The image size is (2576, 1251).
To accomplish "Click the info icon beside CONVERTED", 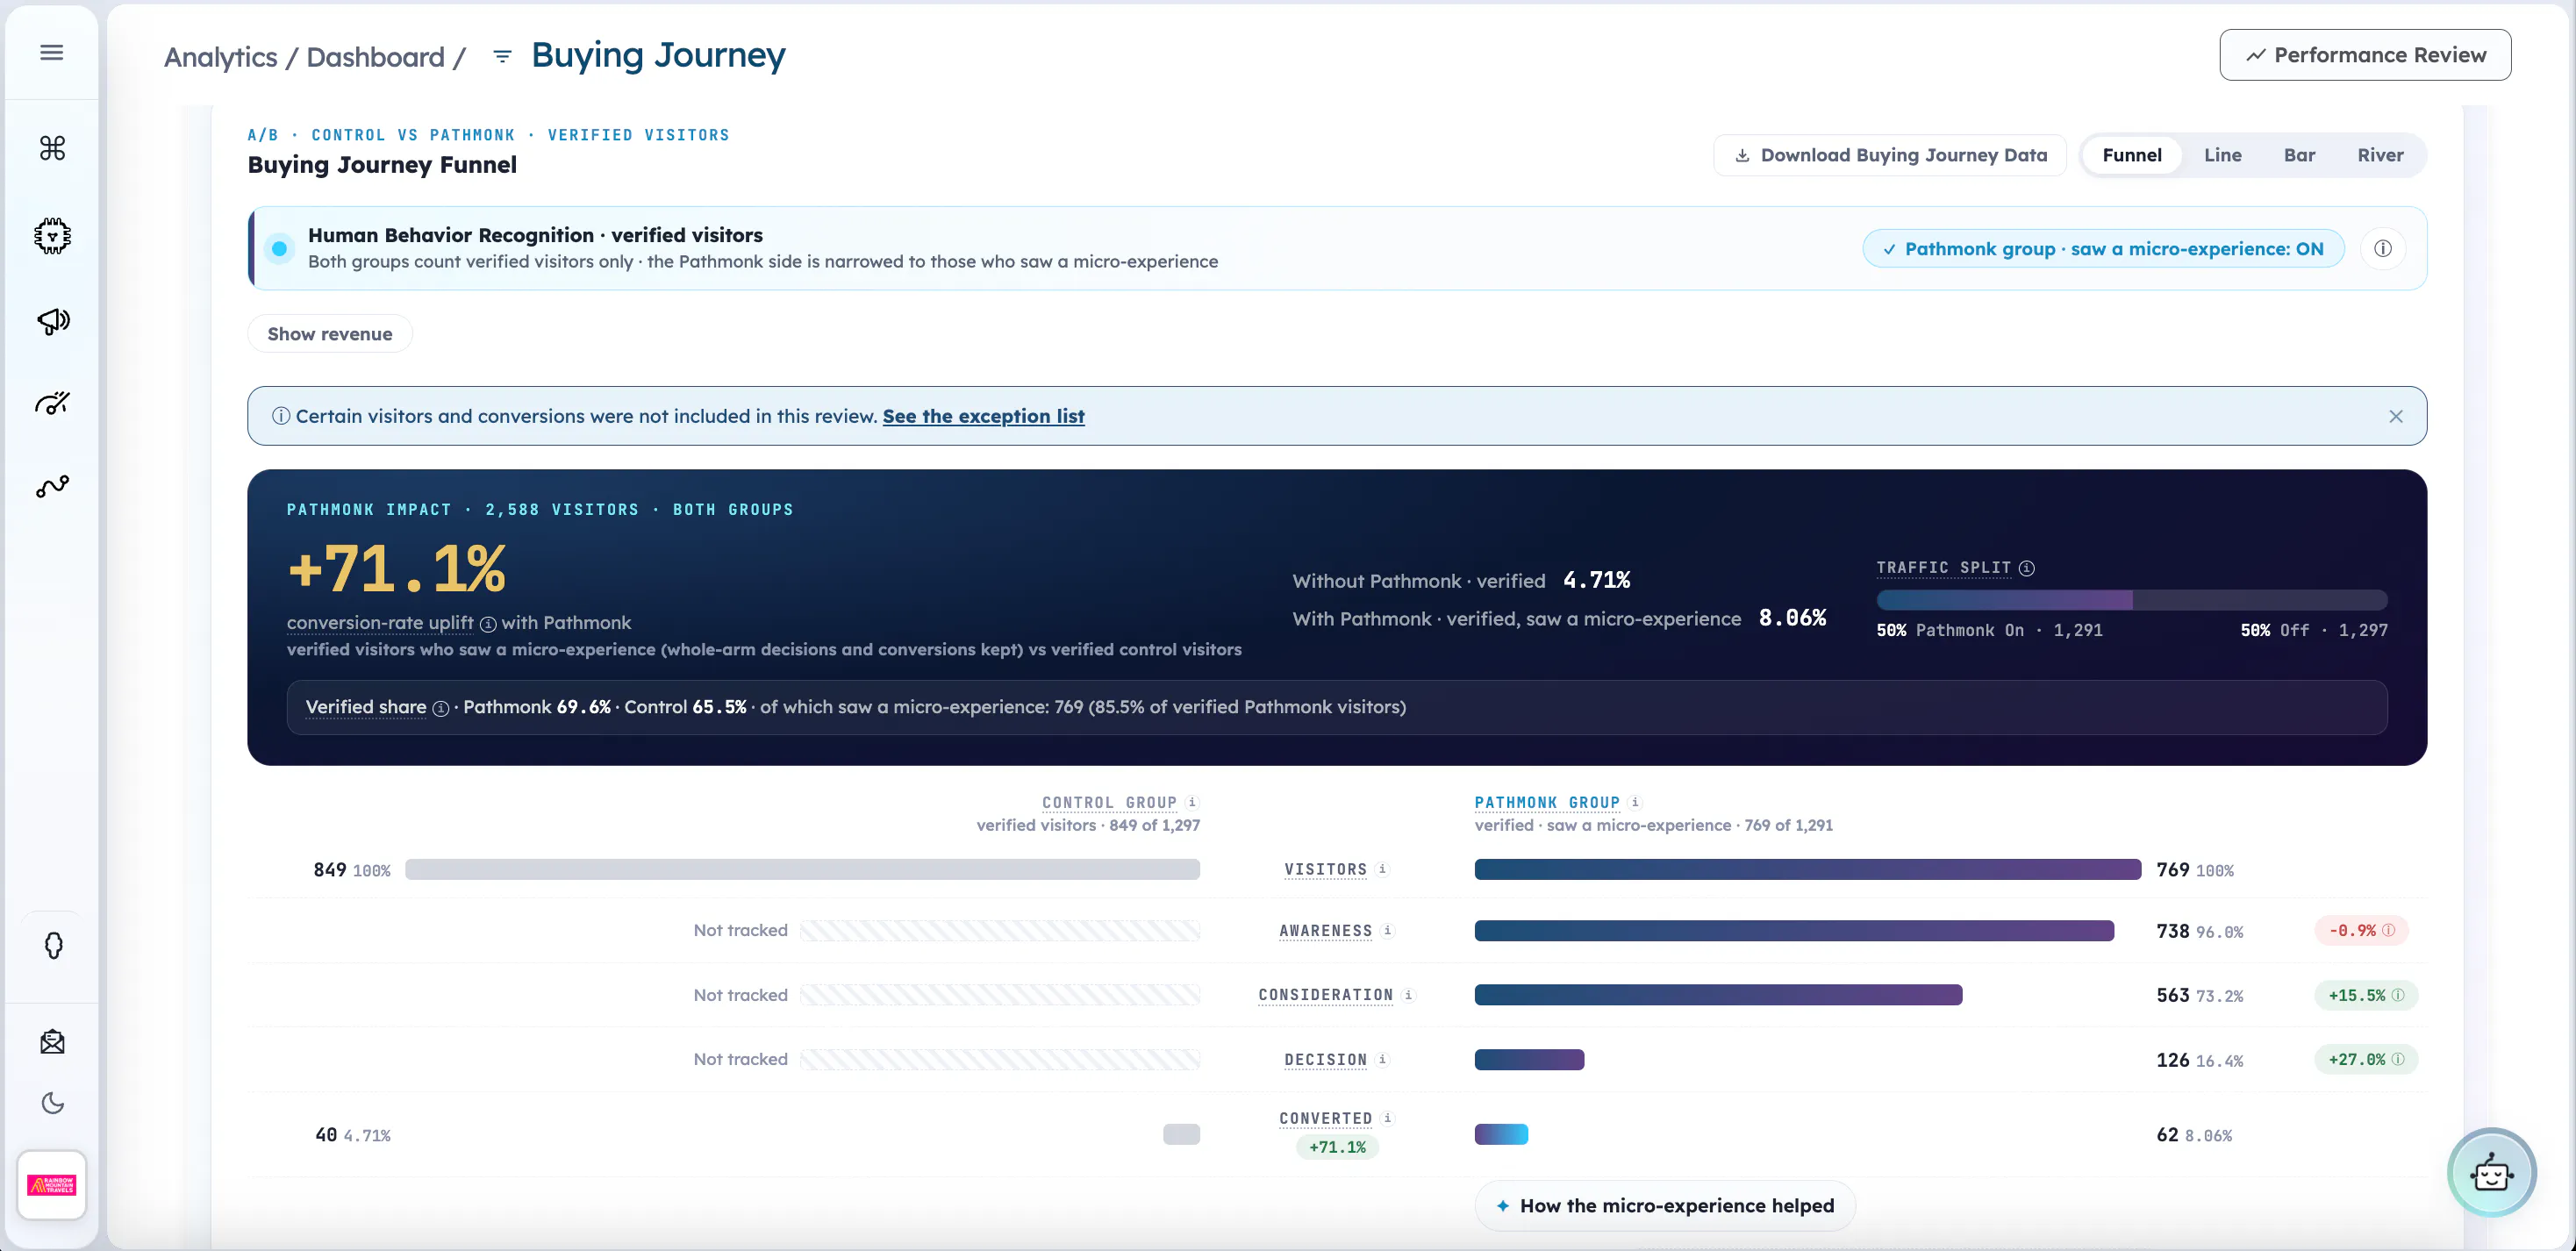I will [x=1387, y=1118].
